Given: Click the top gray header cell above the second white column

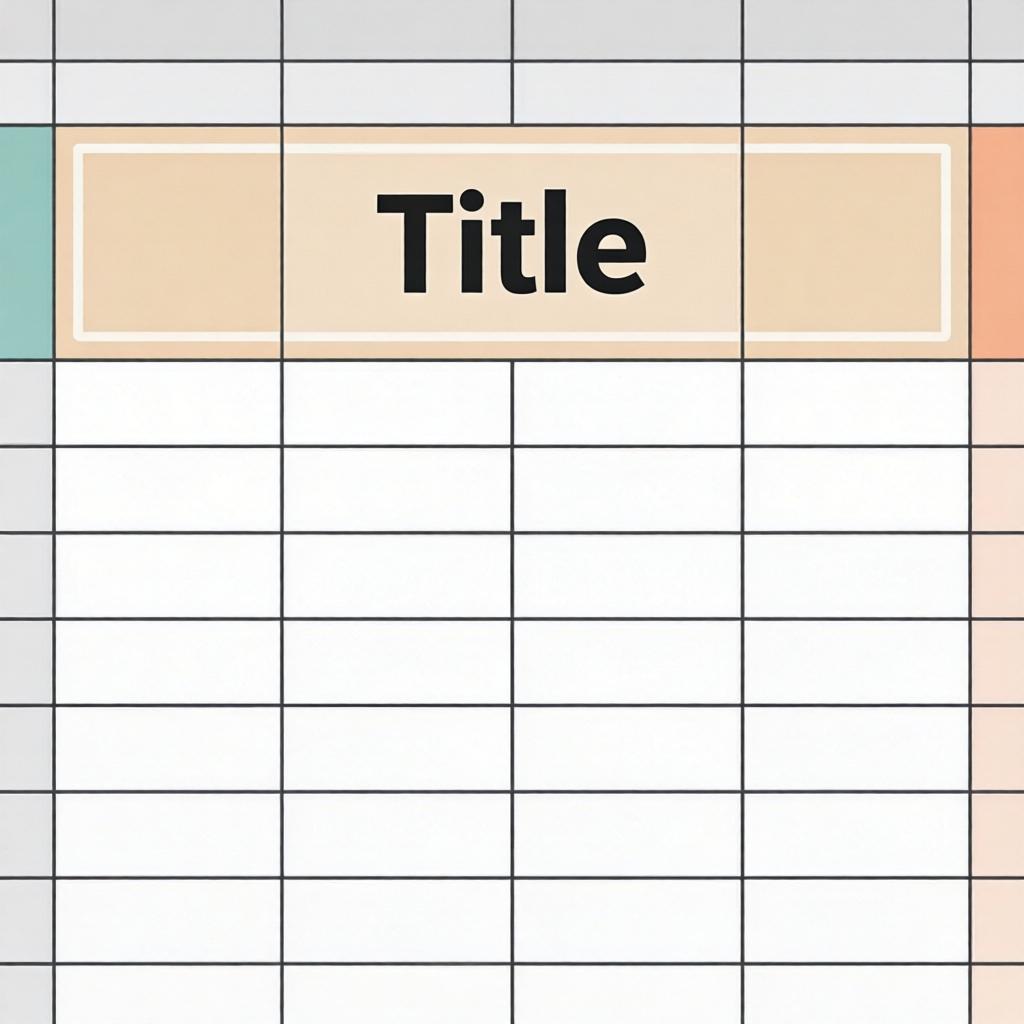Looking at the screenshot, I should click(x=397, y=29).
